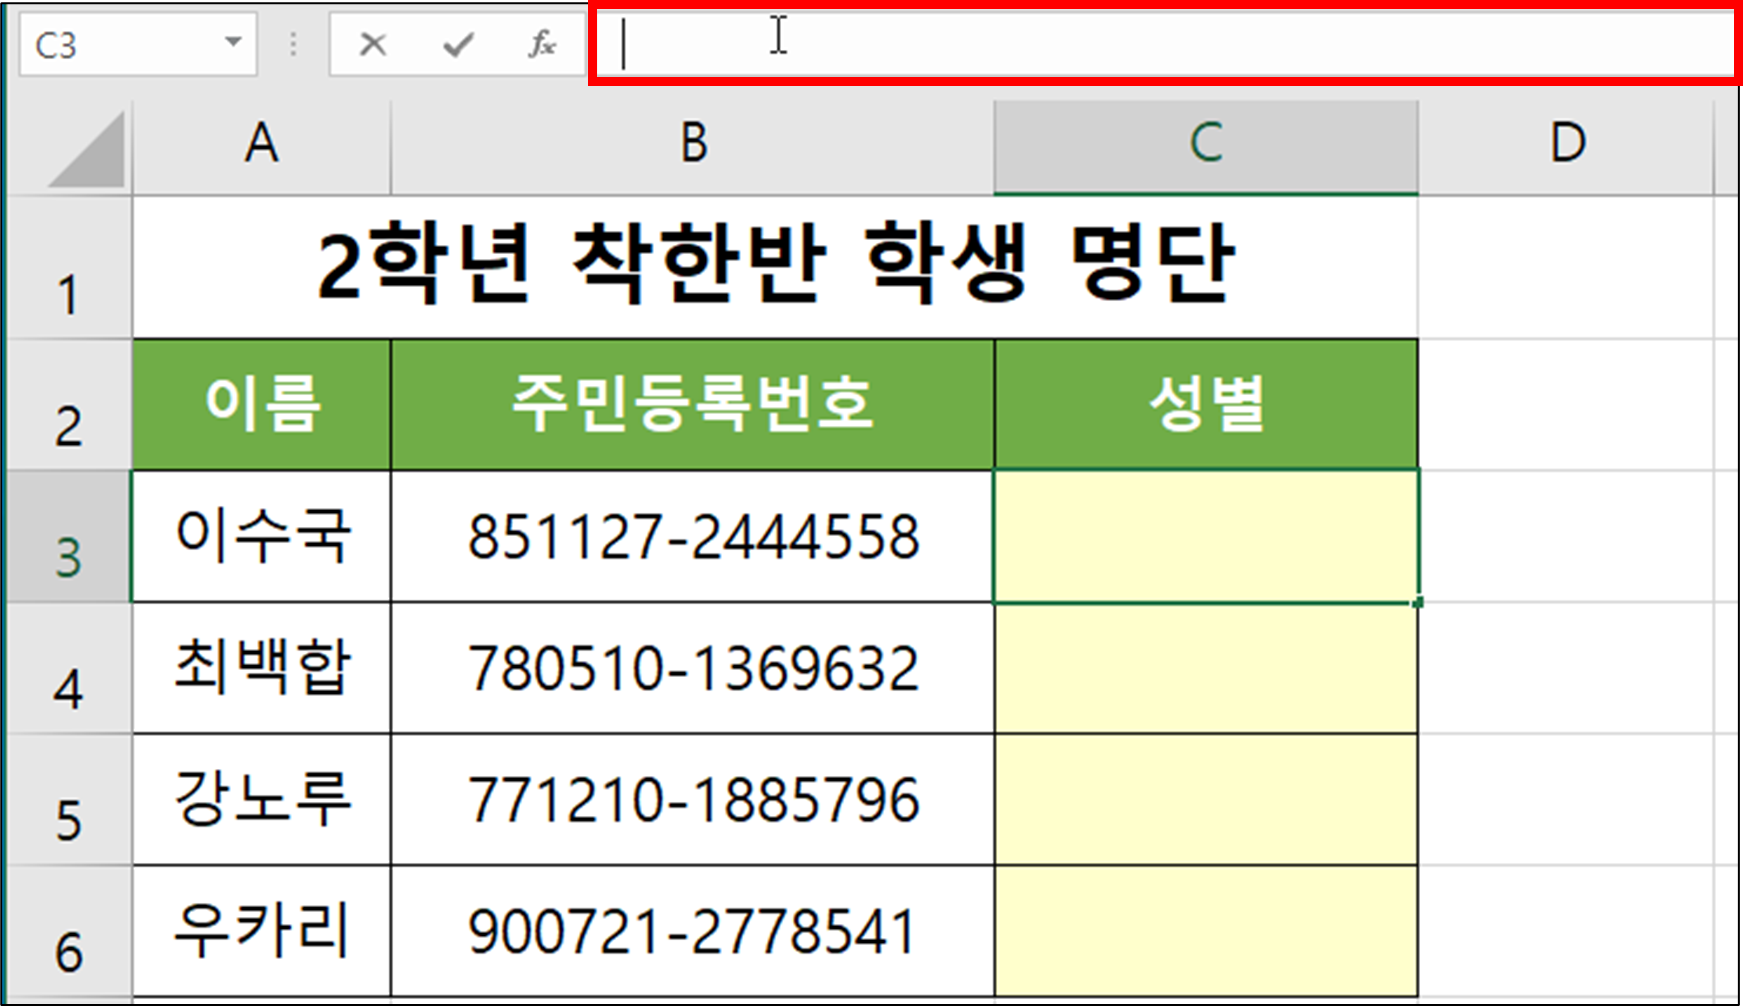Select the empty 성별 cell for 우카리

pos(1206,932)
